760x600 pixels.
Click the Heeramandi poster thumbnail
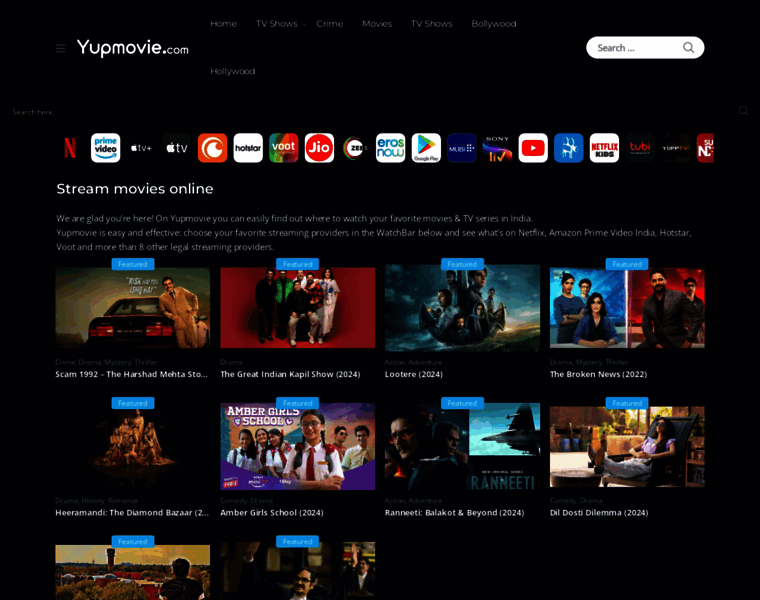pyautogui.click(x=133, y=446)
